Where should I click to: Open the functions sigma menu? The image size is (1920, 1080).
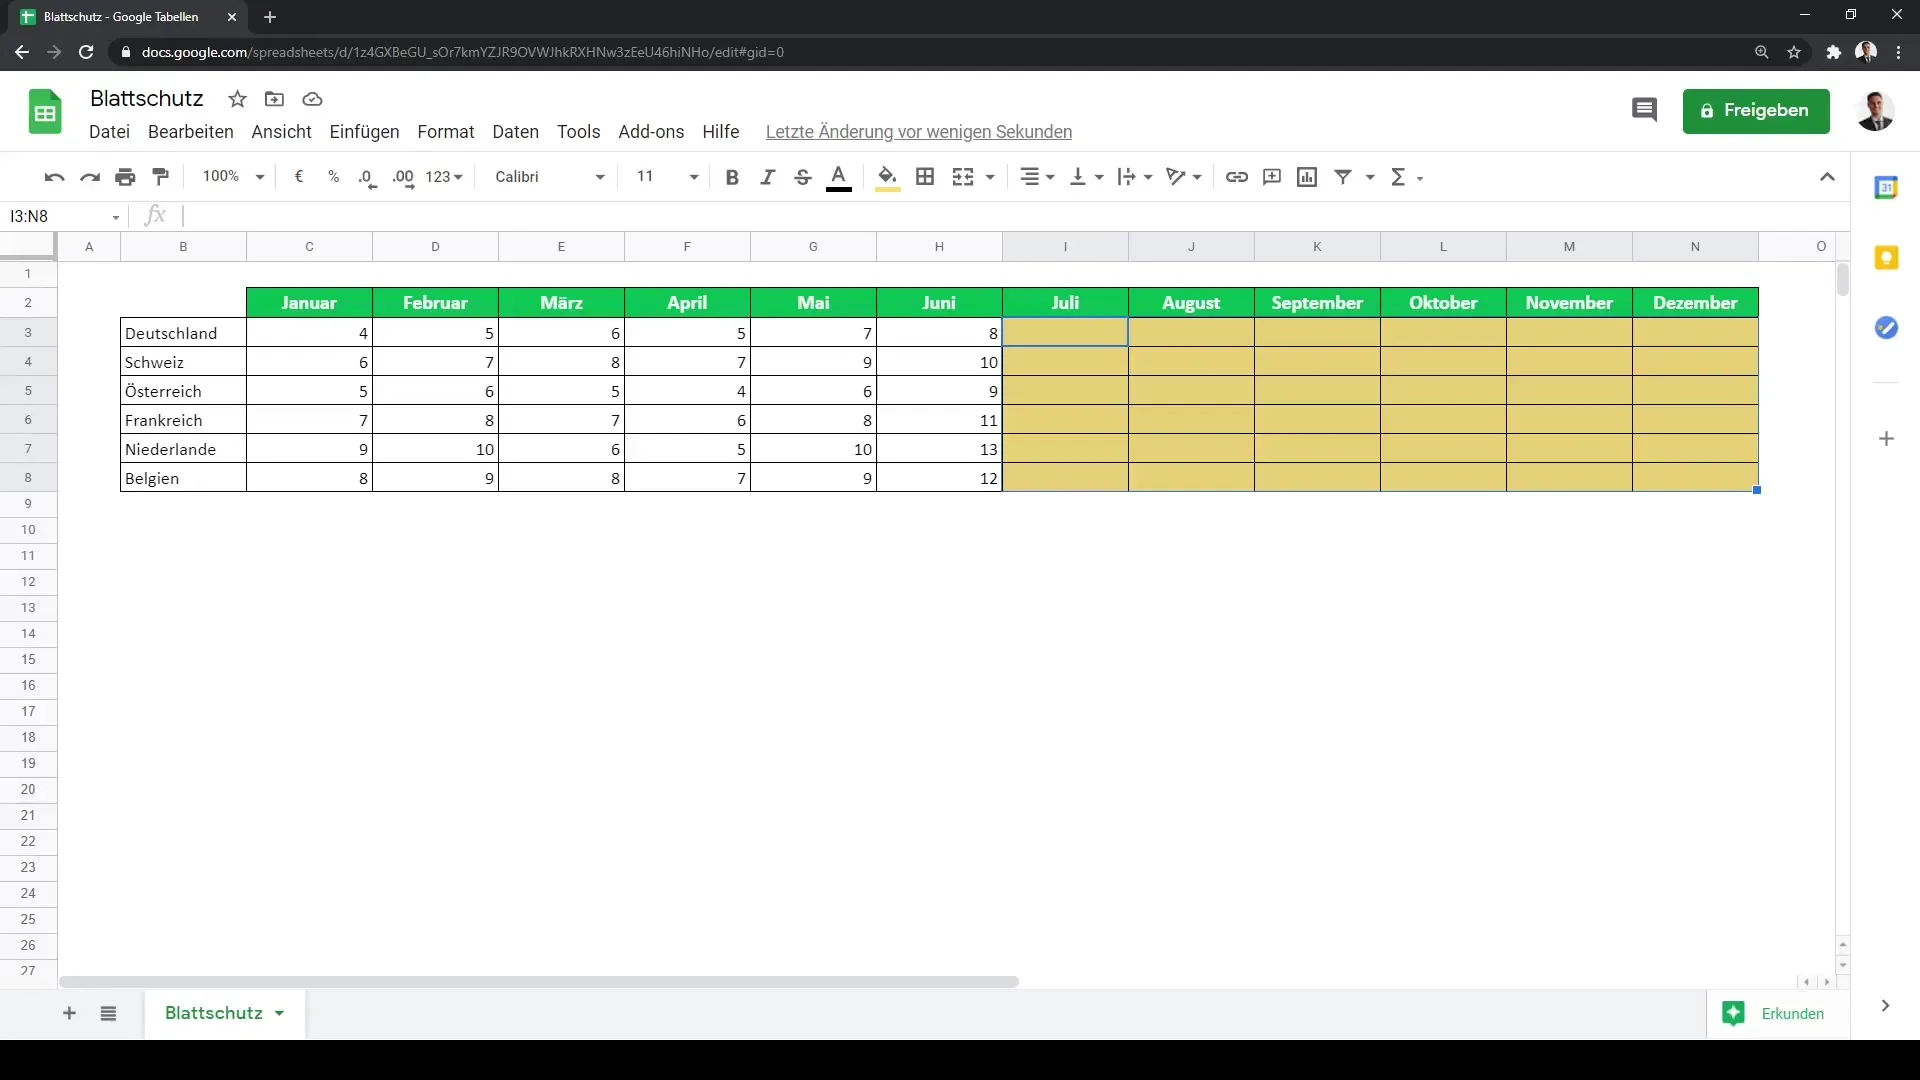click(1406, 177)
